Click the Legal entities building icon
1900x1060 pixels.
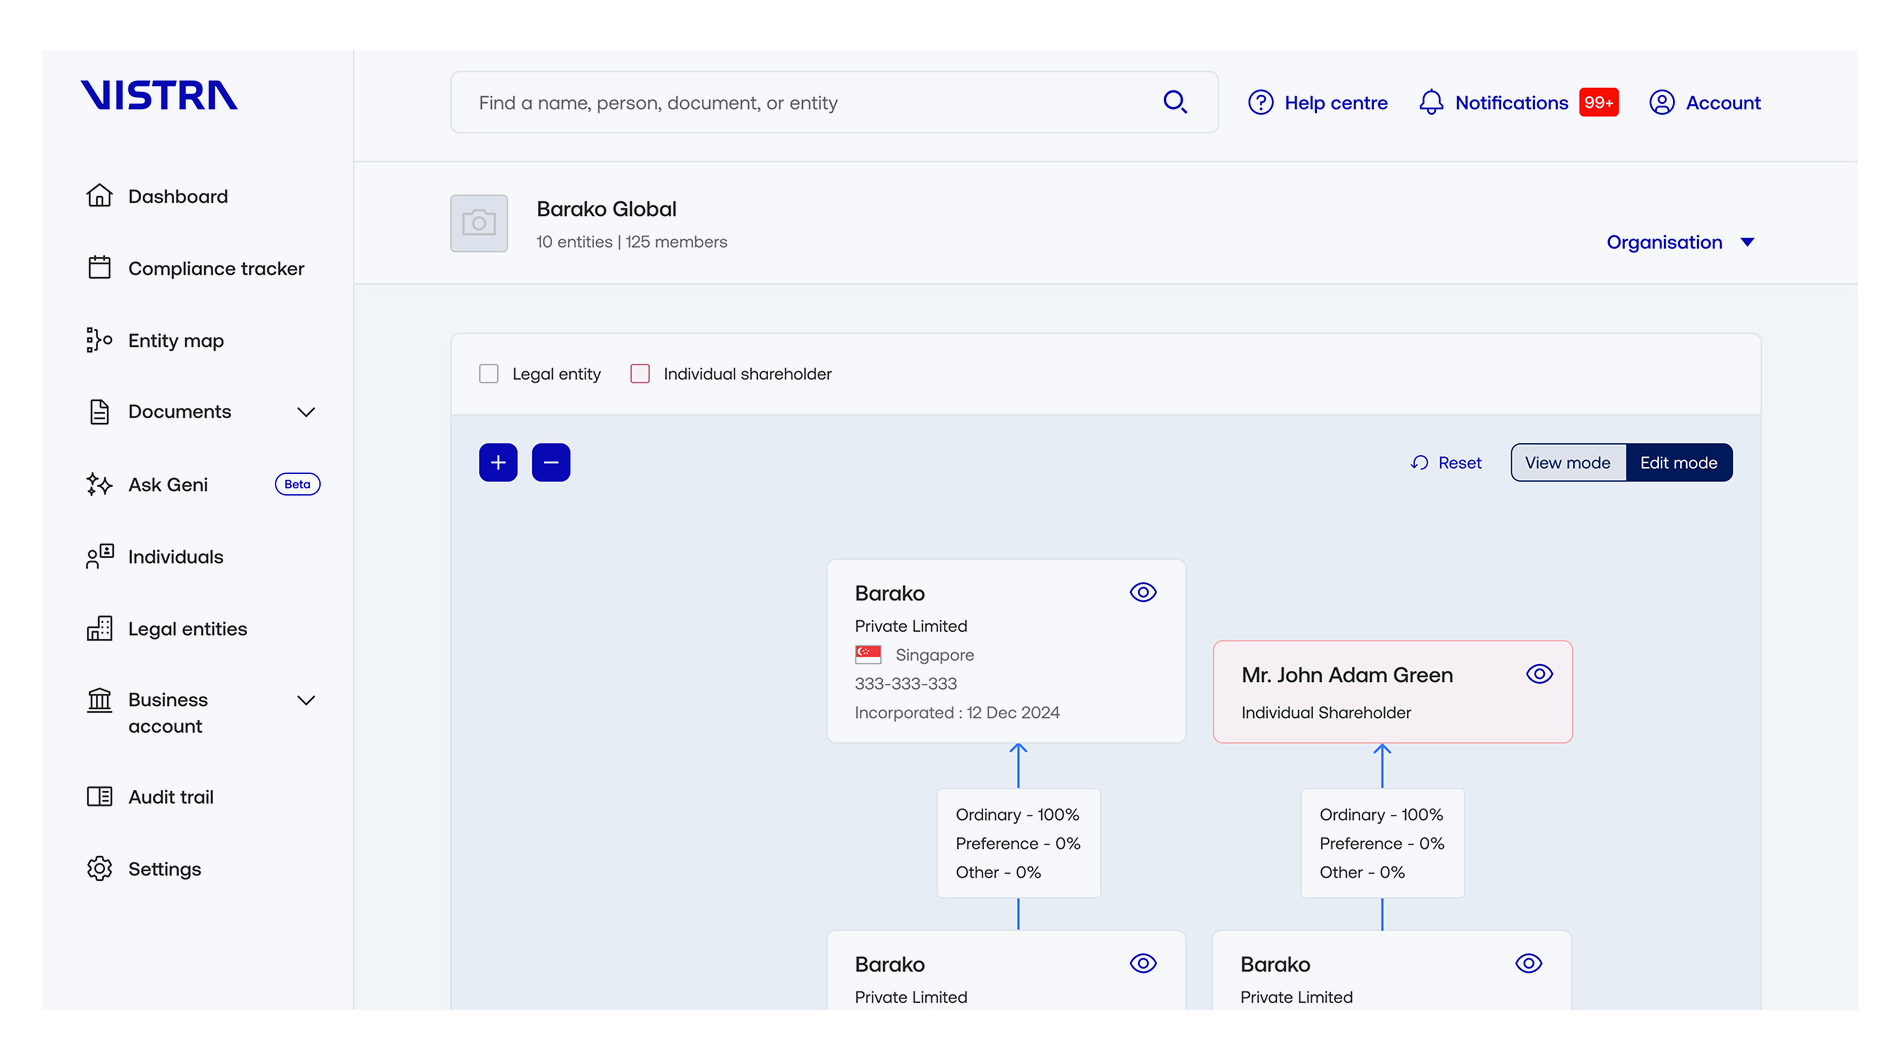(x=99, y=629)
